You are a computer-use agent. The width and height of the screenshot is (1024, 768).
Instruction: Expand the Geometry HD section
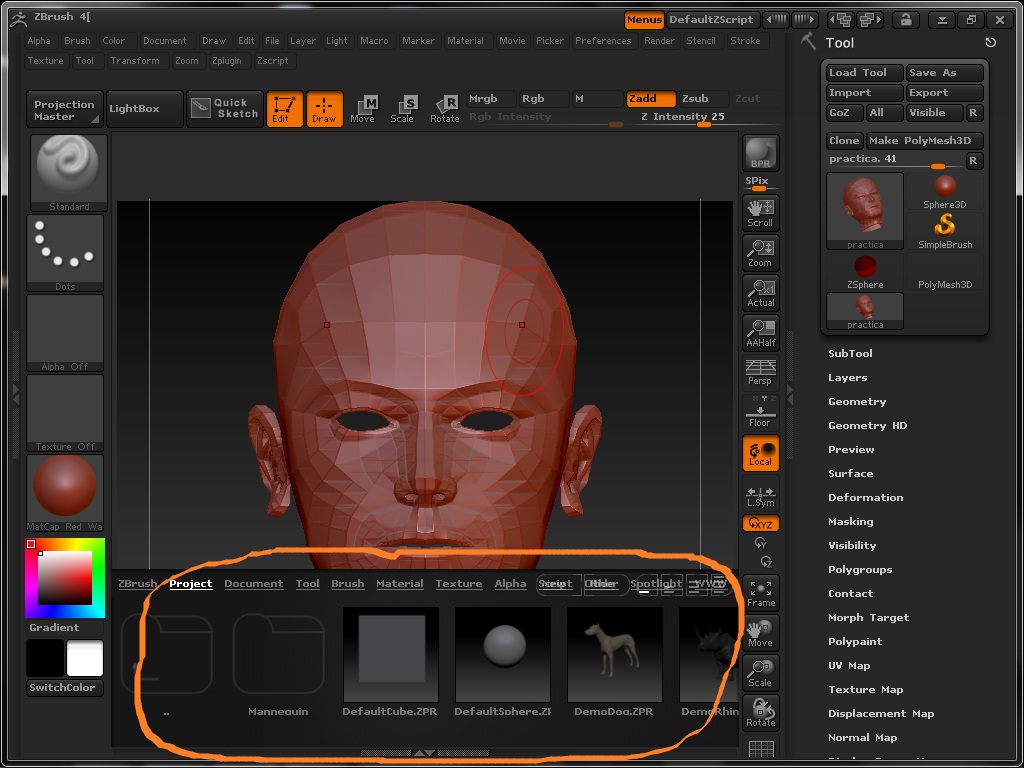867,425
